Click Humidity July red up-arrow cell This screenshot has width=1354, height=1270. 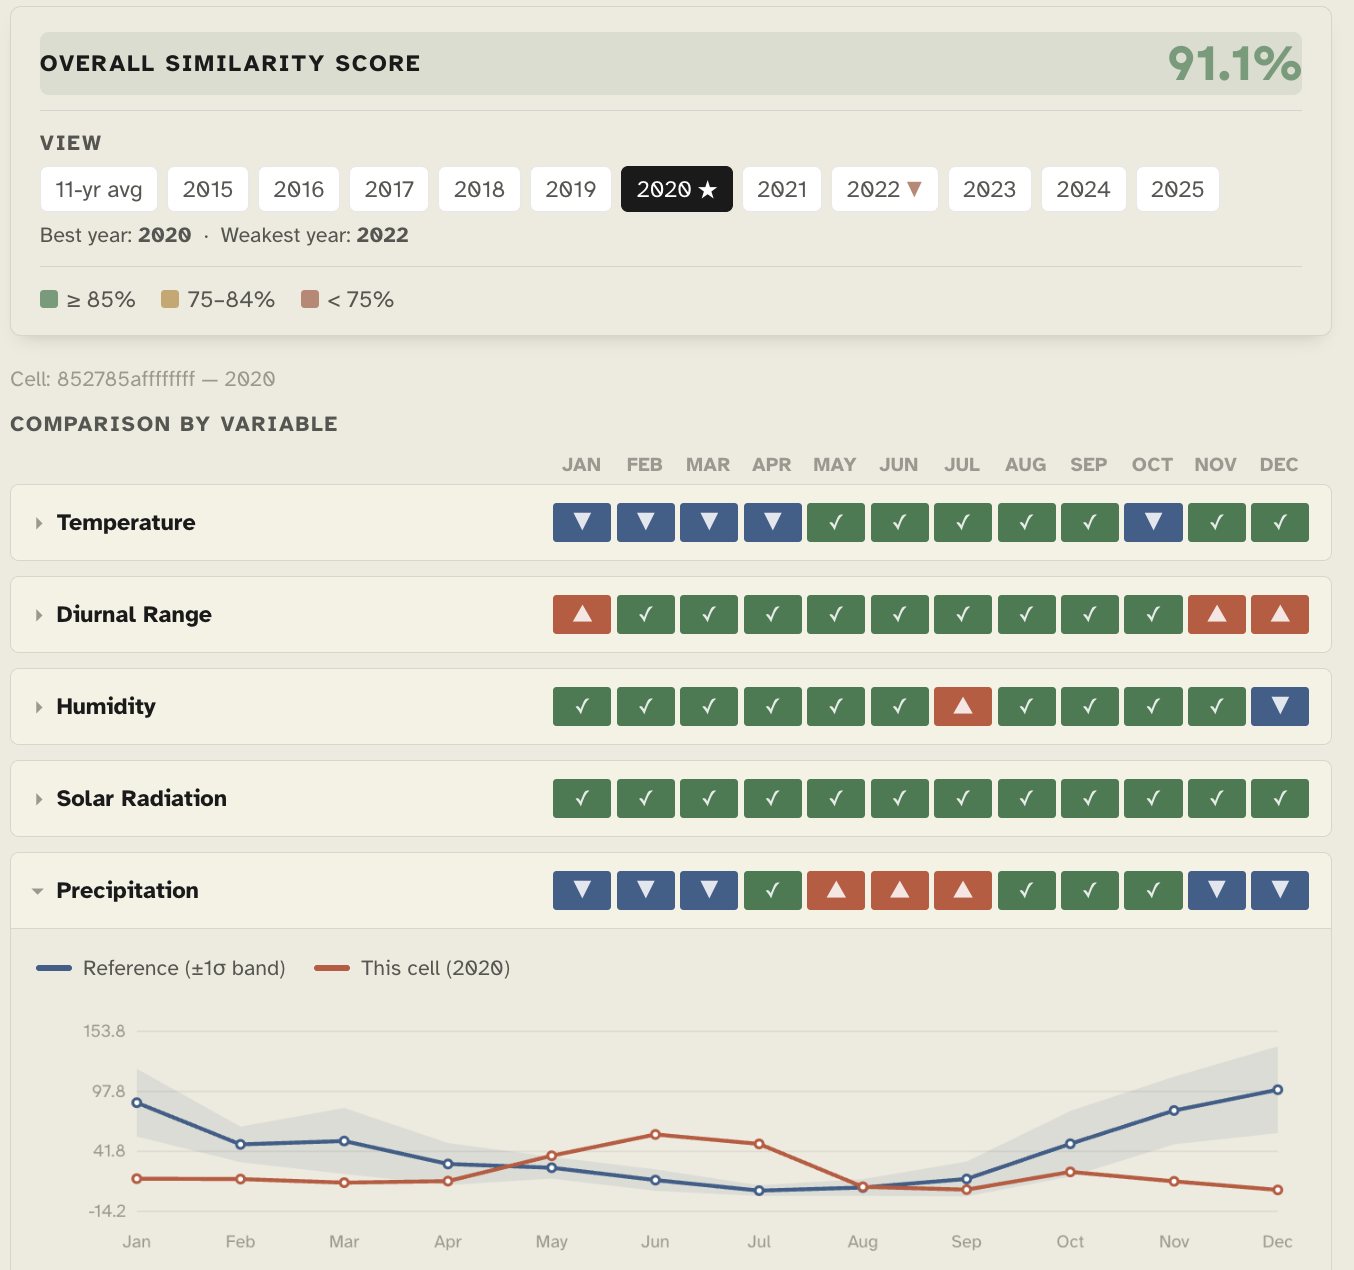point(963,707)
